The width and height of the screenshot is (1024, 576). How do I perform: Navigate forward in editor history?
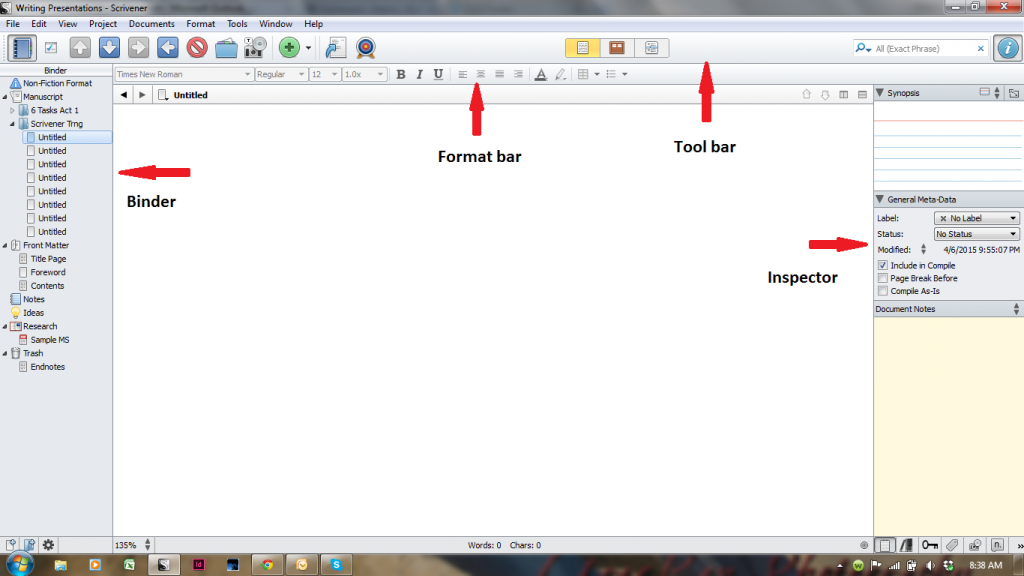[x=142, y=95]
